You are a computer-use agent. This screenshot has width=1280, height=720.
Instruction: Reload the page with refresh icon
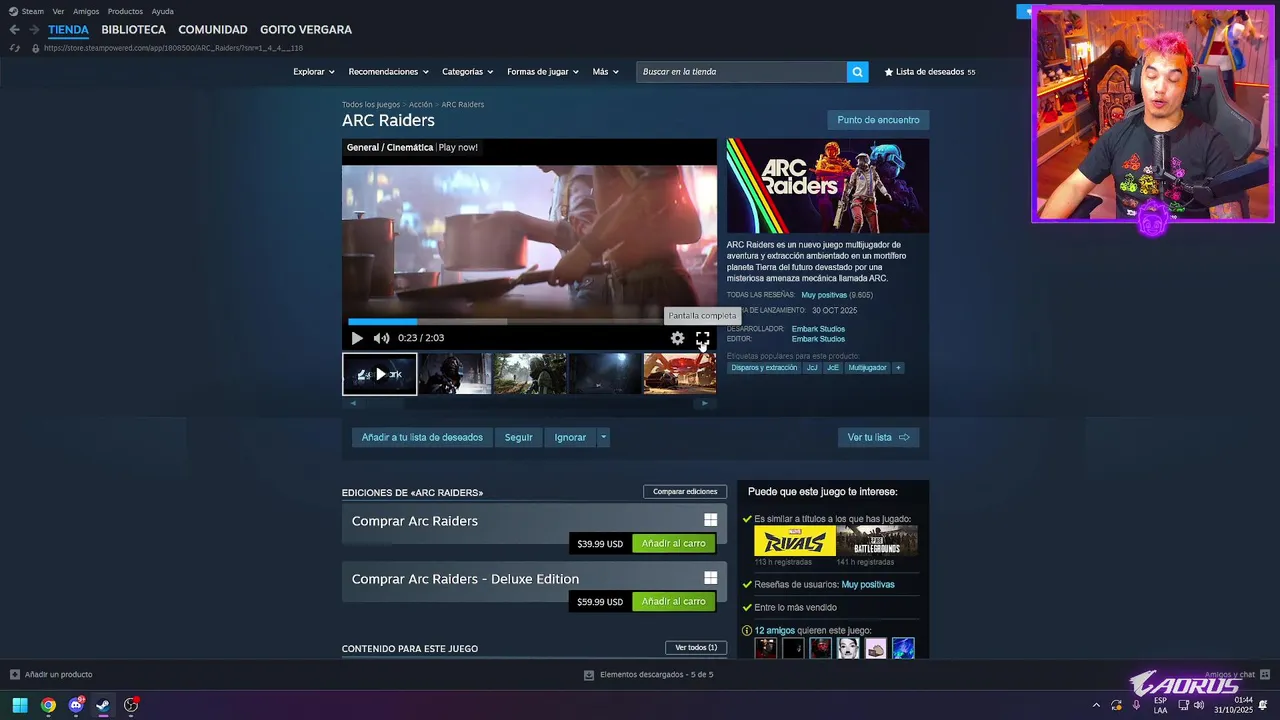pos(14,48)
